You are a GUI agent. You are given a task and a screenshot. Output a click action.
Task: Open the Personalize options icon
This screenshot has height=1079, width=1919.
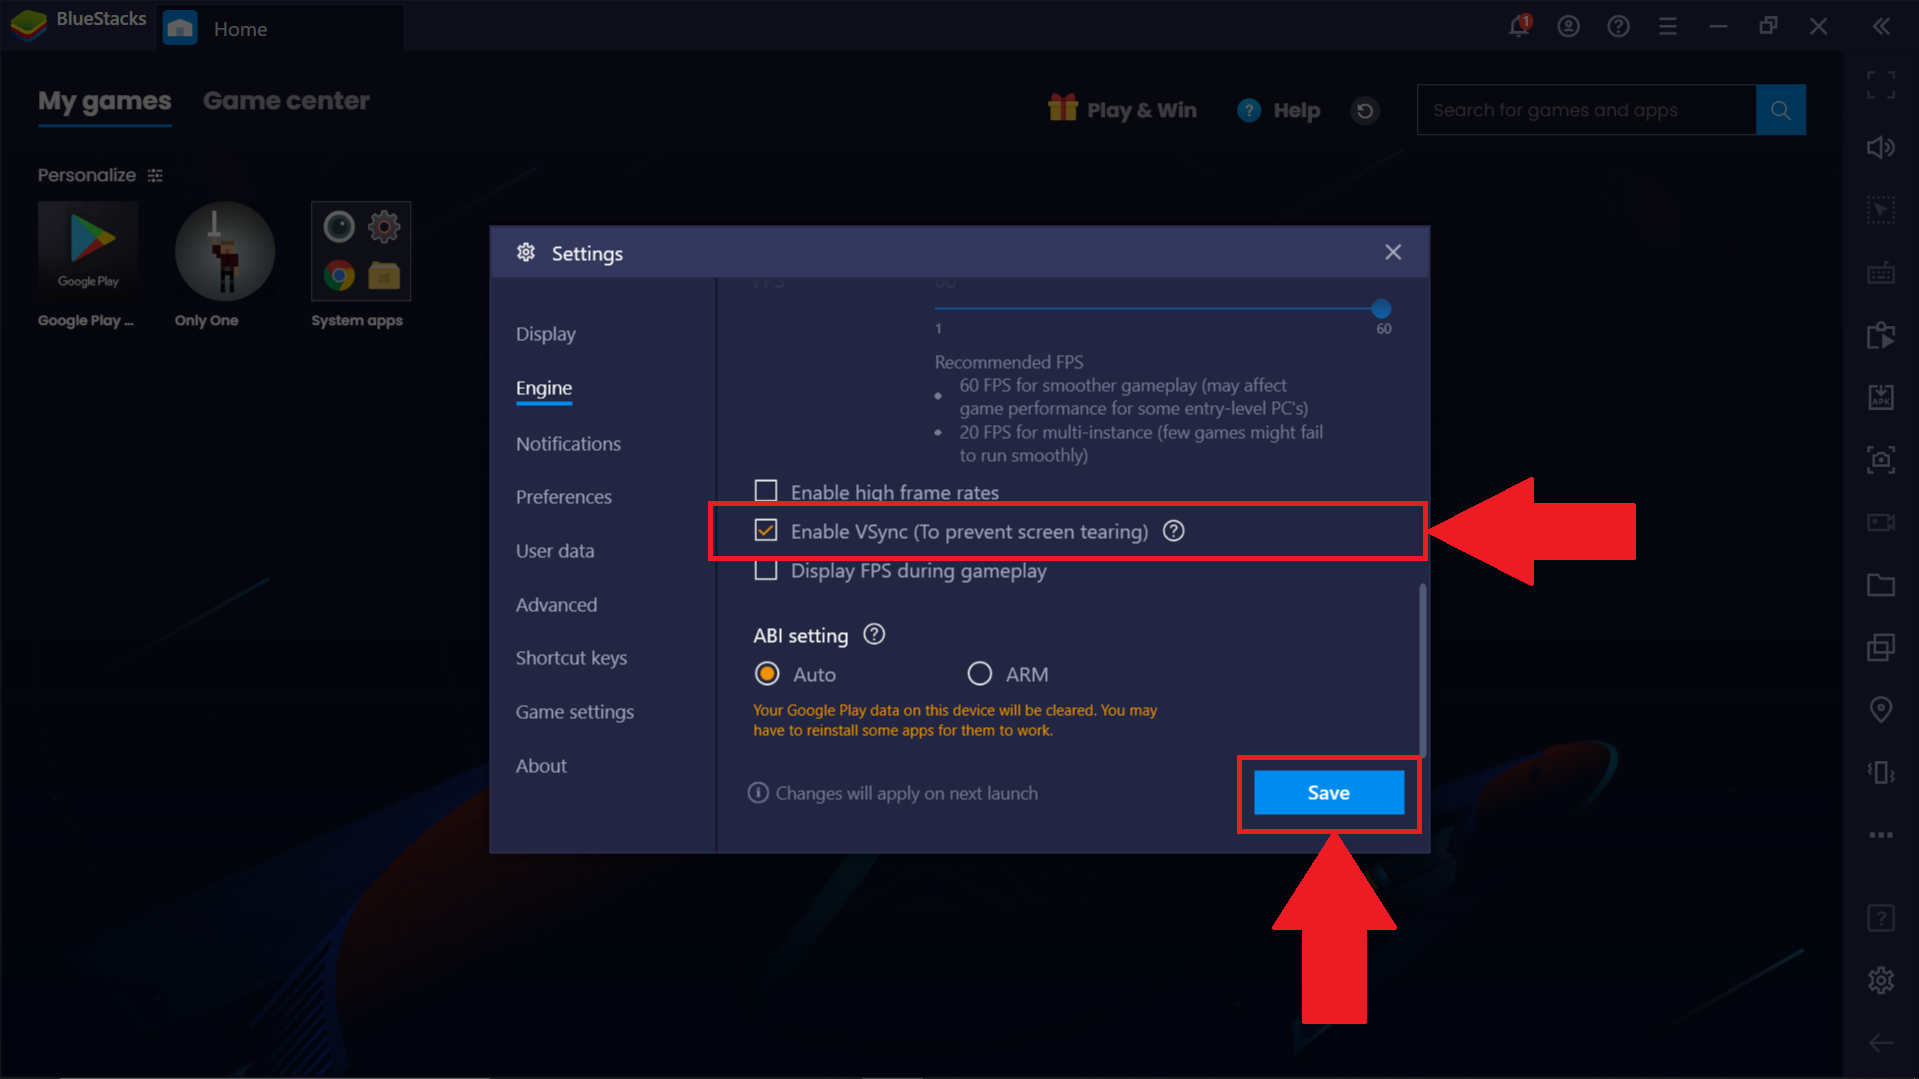pyautogui.click(x=155, y=175)
